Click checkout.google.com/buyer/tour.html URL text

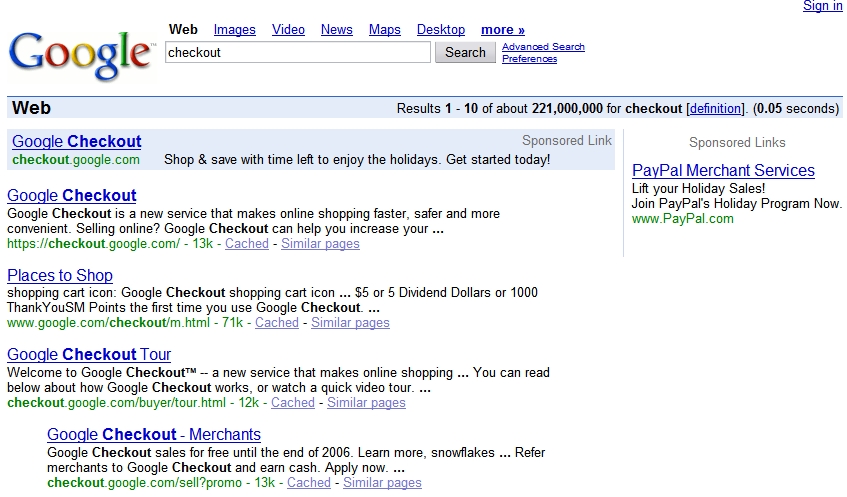116,402
